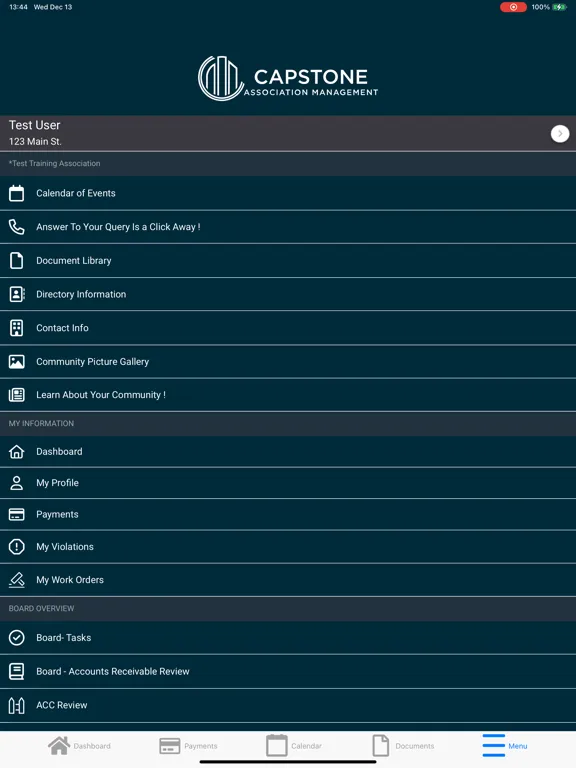This screenshot has height=768, width=576.
Task: Tap the 13:44 clock in status bar
Action: pos(18,7)
